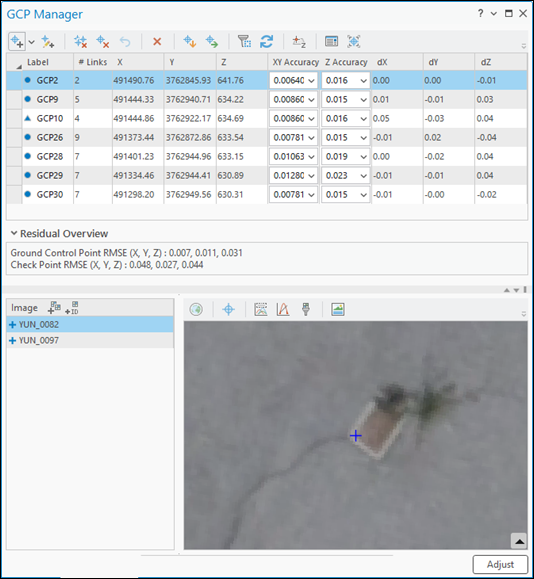Image resolution: width=534 pixels, height=579 pixels.
Task: Select the GCP29 row label
Action: 50,175
